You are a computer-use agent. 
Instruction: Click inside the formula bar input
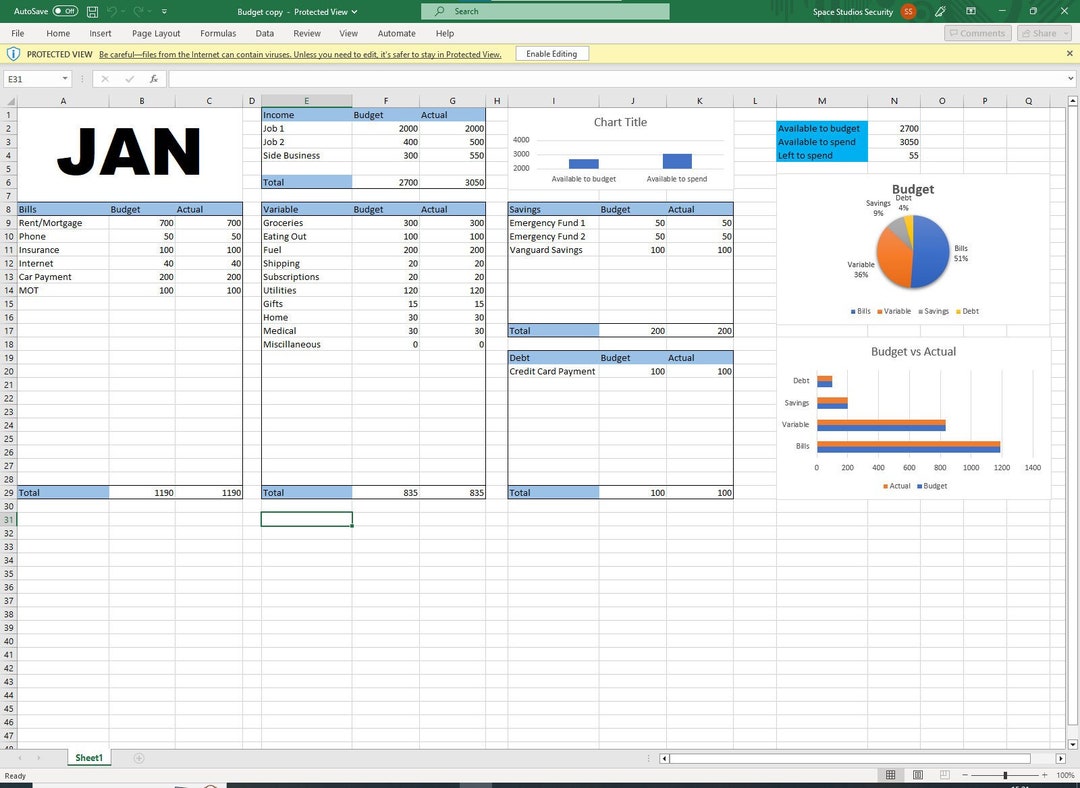tap(616, 79)
